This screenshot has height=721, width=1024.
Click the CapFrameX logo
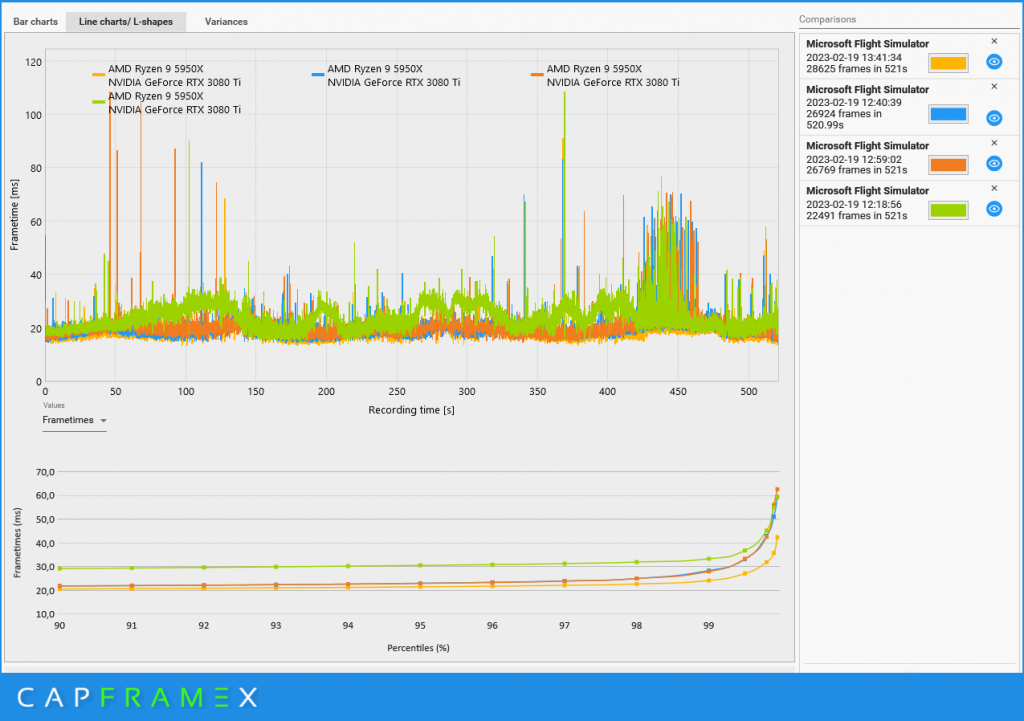pyautogui.click(x=137, y=697)
